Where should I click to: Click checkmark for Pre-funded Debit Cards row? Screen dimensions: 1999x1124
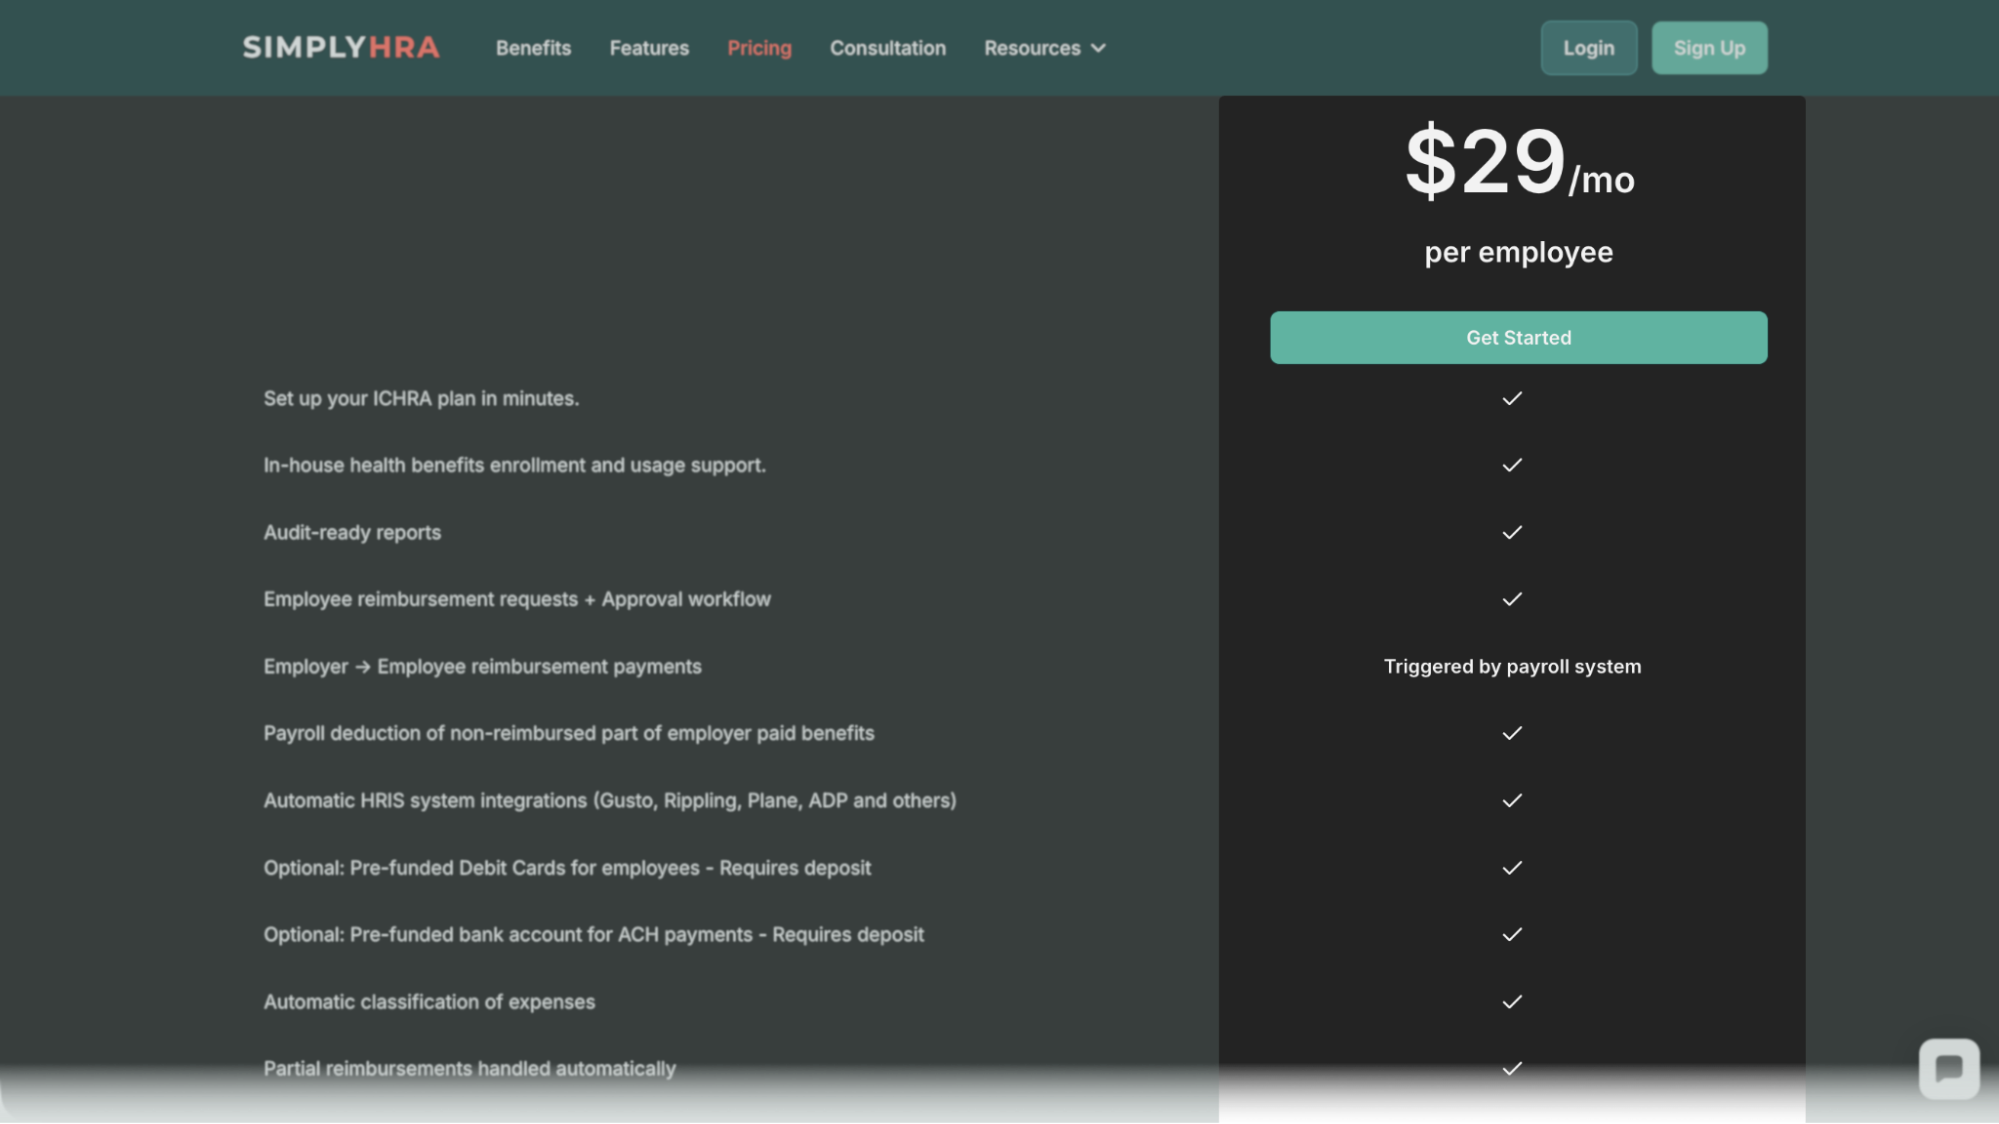(x=1512, y=868)
